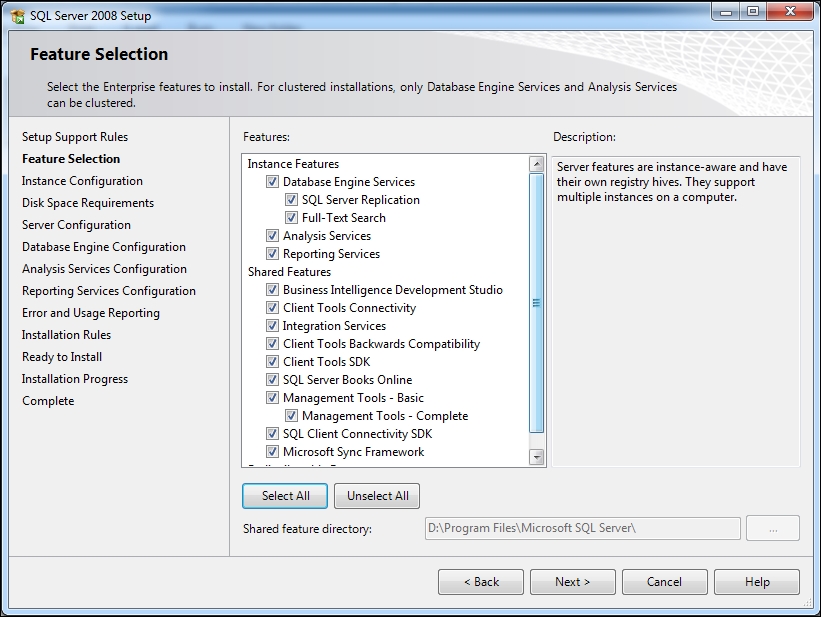Click the features list scrollbar thumb
The width and height of the screenshot is (821, 617).
537,303
